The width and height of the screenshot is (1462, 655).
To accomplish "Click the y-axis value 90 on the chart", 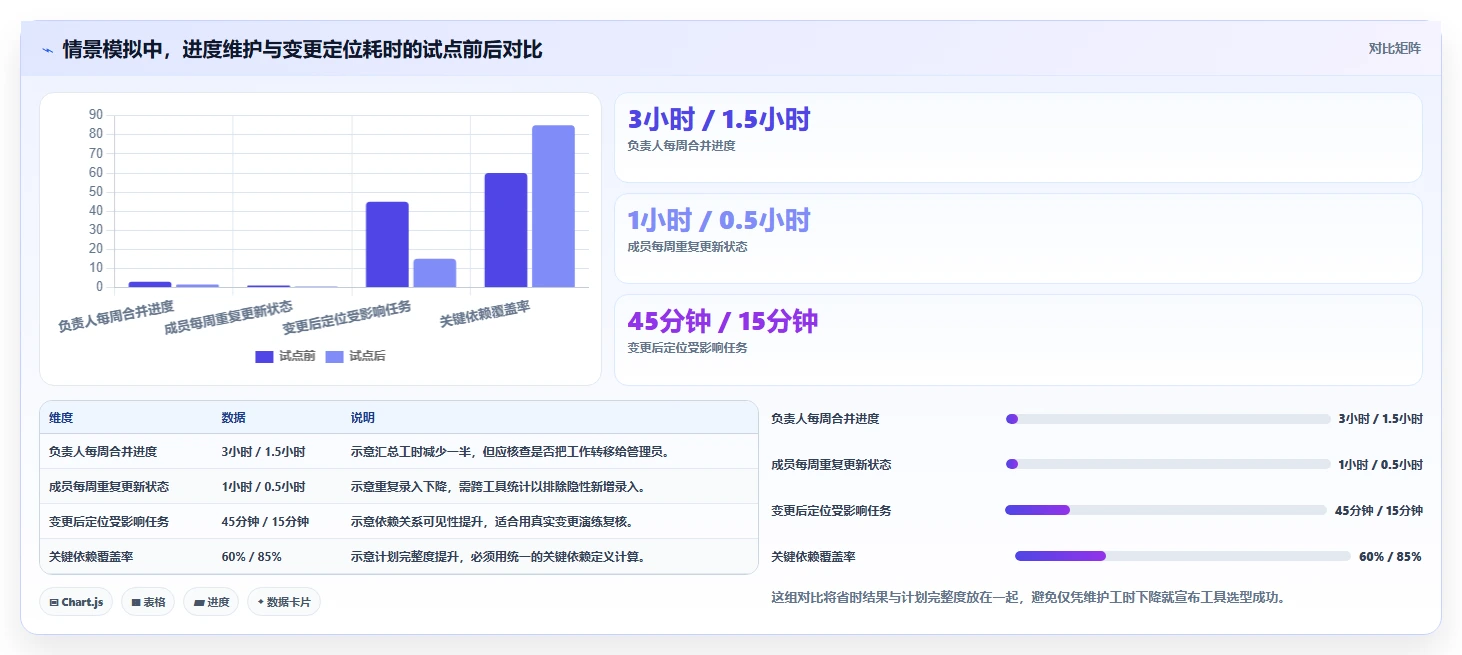I will pyautogui.click(x=96, y=115).
